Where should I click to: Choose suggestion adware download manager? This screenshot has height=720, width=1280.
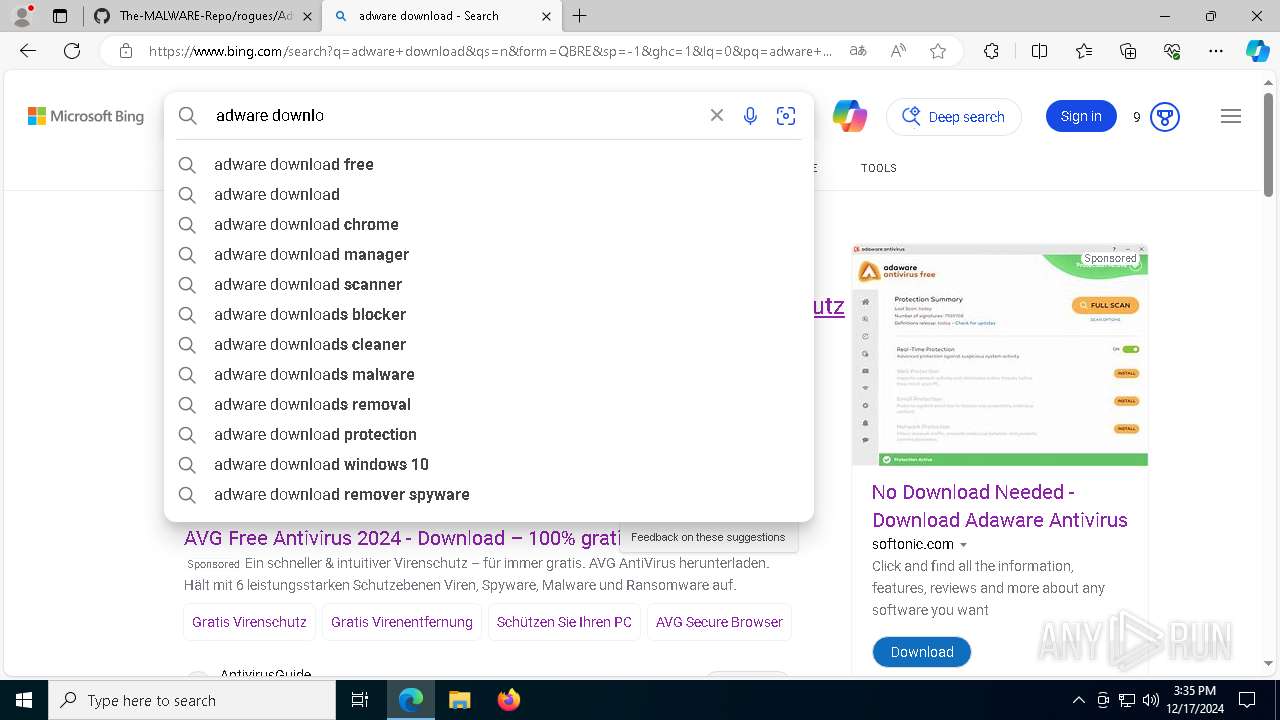click(489, 254)
